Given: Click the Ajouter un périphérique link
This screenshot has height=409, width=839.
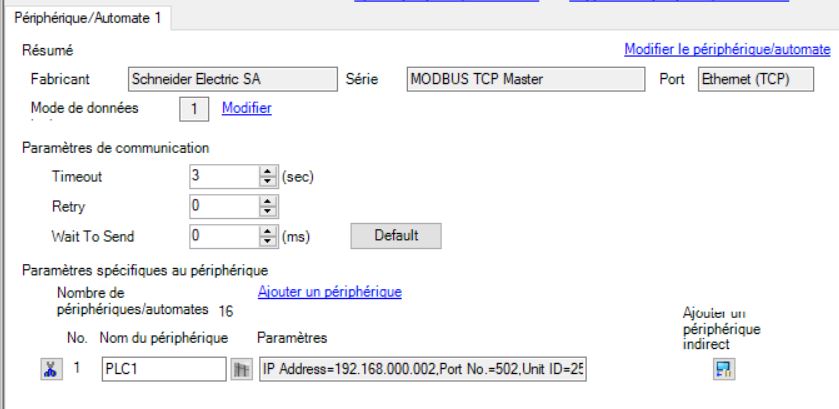Looking at the screenshot, I should click(329, 292).
